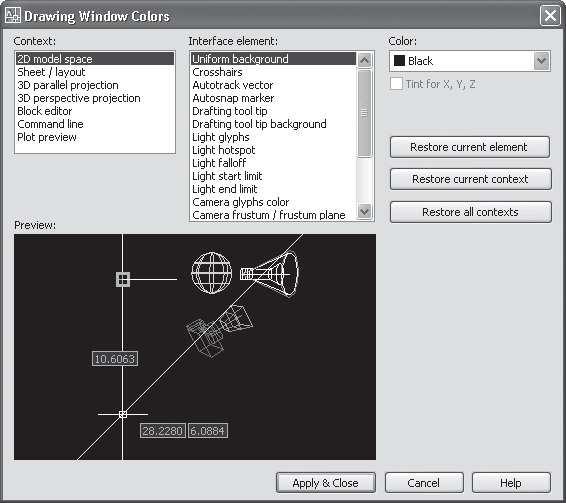566x503 pixels.
Task: Select Plot preview context
Action: [x=95, y=137]
